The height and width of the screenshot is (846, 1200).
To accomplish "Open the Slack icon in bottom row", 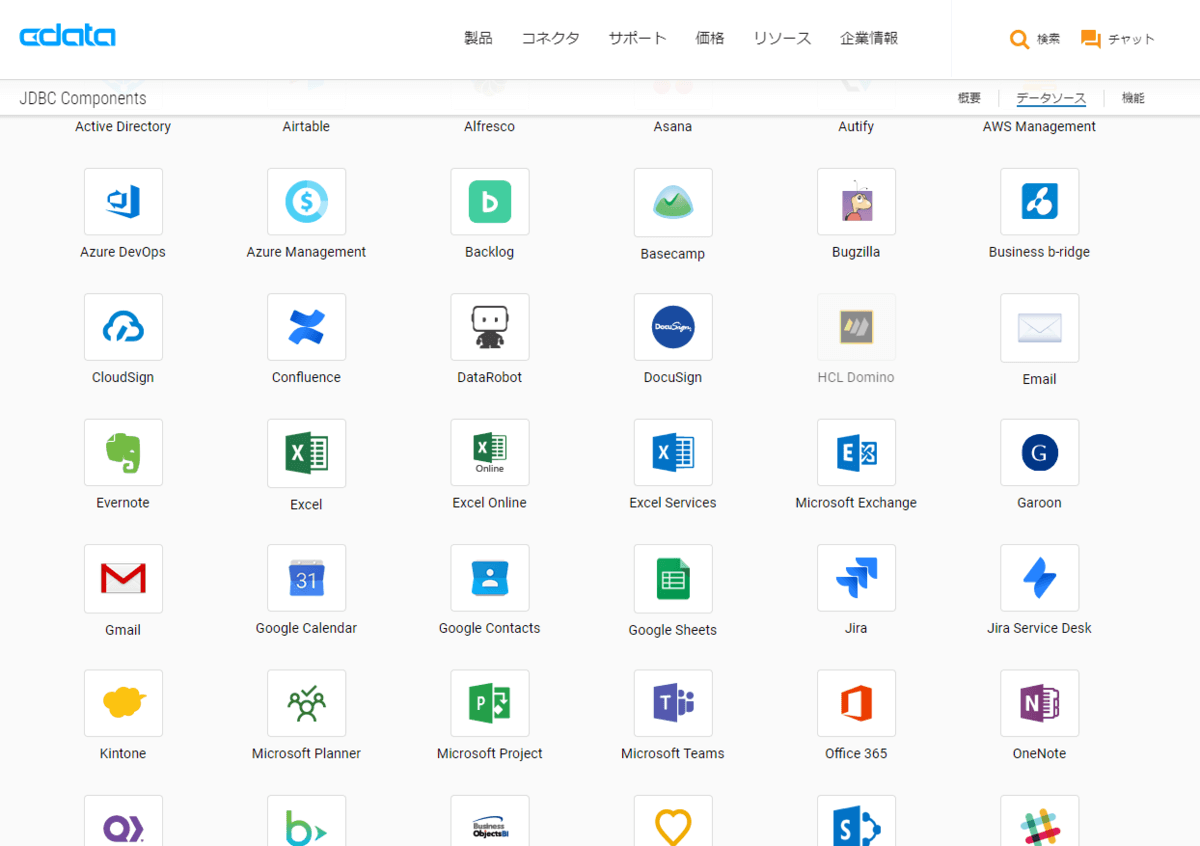I will (x=1039, y=820).
